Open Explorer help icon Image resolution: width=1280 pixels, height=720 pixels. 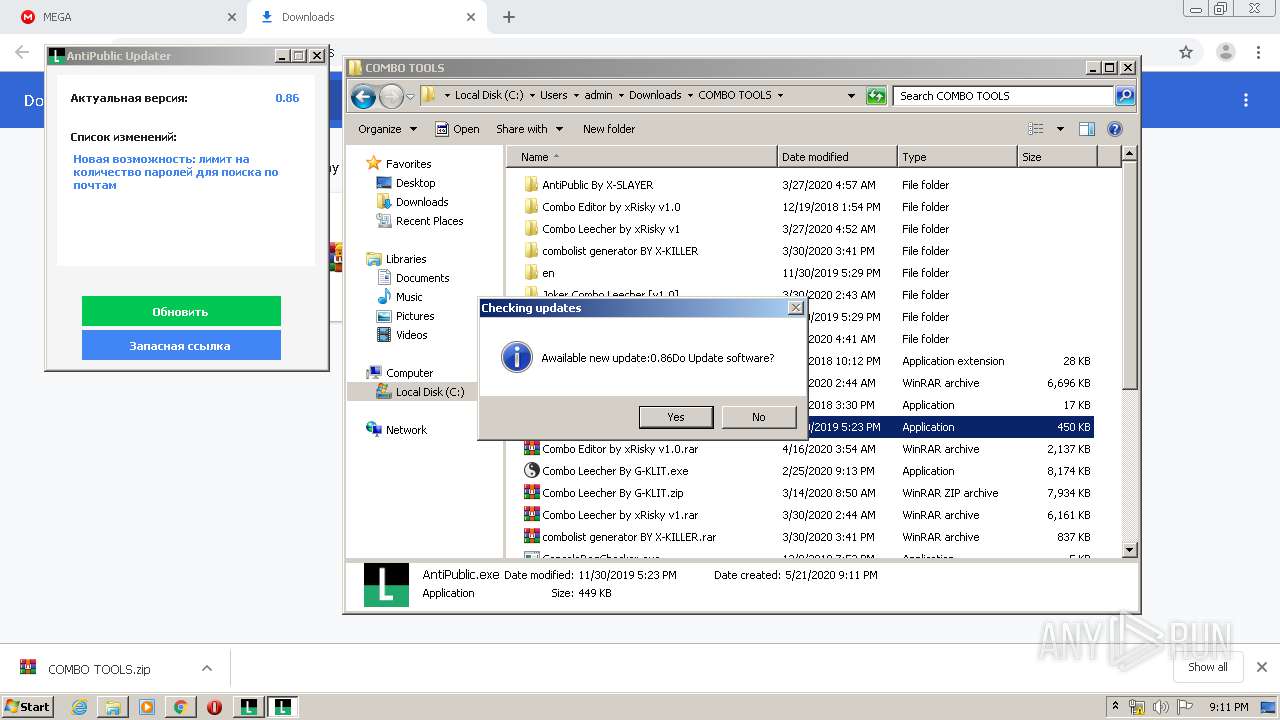(1115, 129)
